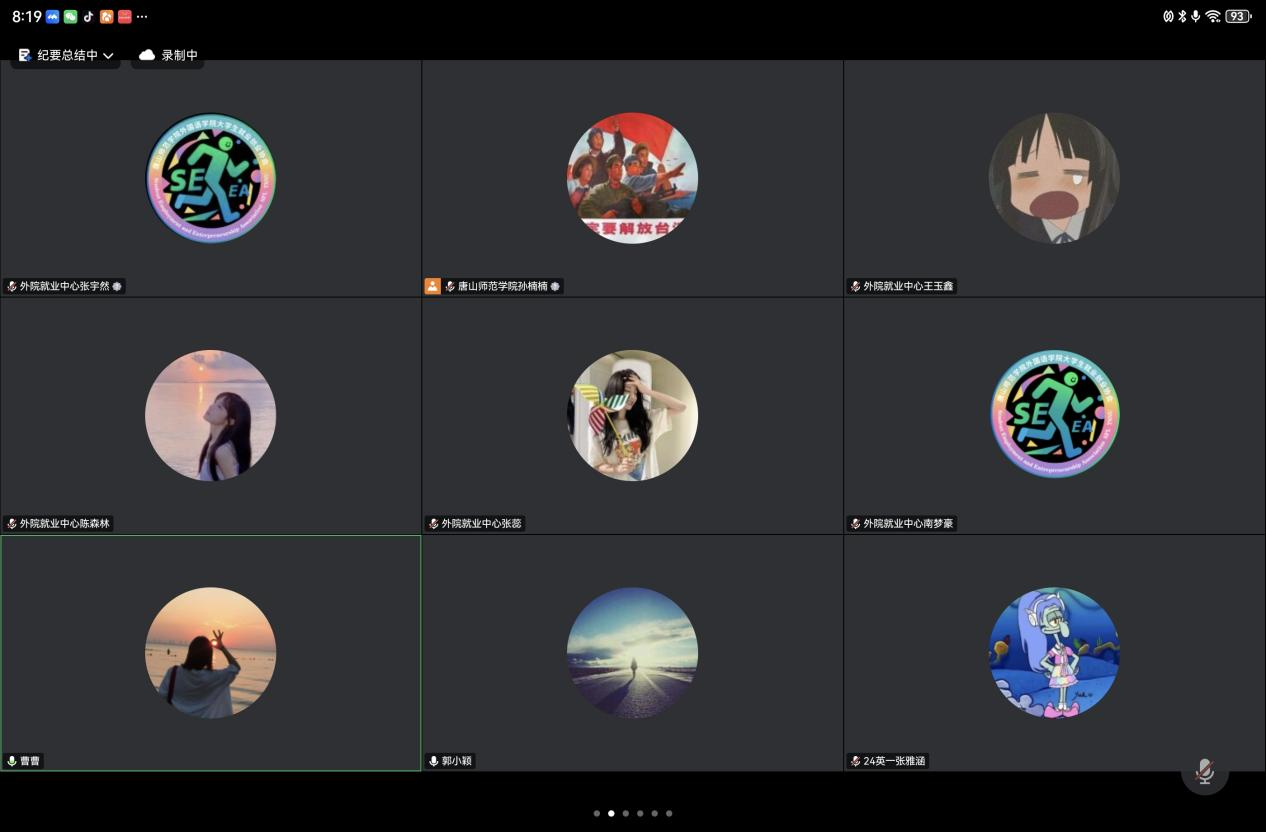Select 外院就业中心张蕊's avatar thumbnail

coord(632,415)
